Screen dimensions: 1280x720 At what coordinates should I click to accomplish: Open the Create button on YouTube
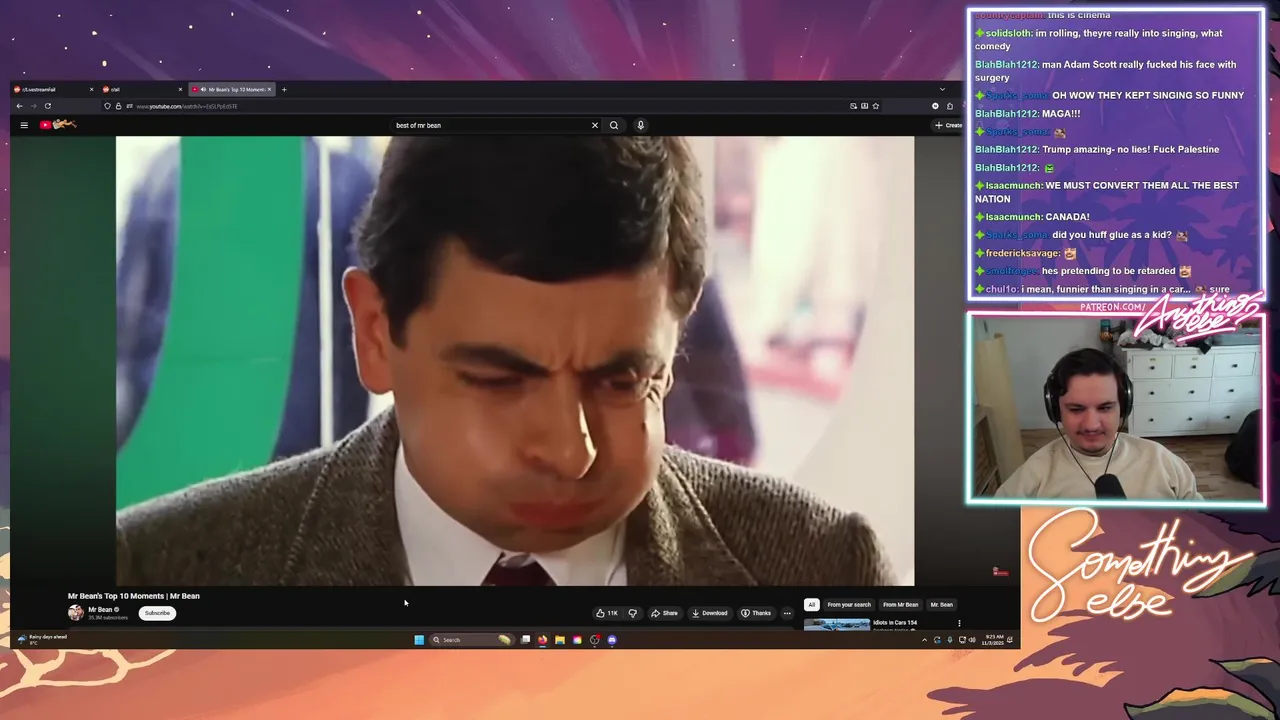(x=947, y=125)
